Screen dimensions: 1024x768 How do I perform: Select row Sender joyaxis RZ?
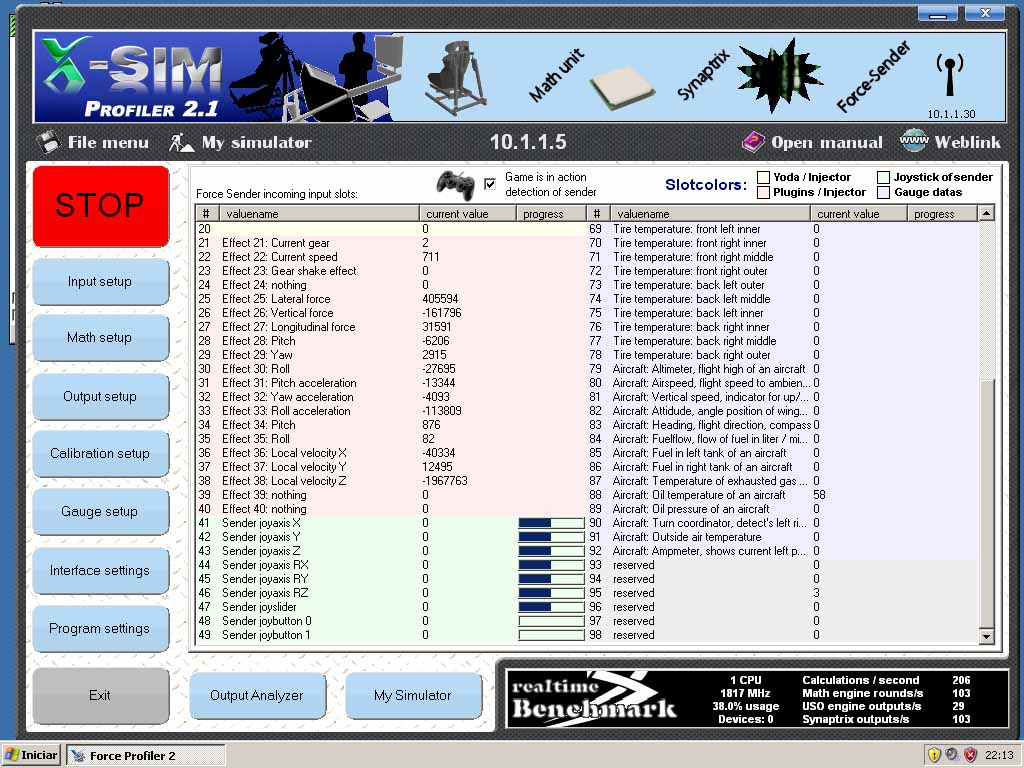(x=391, y=593)
